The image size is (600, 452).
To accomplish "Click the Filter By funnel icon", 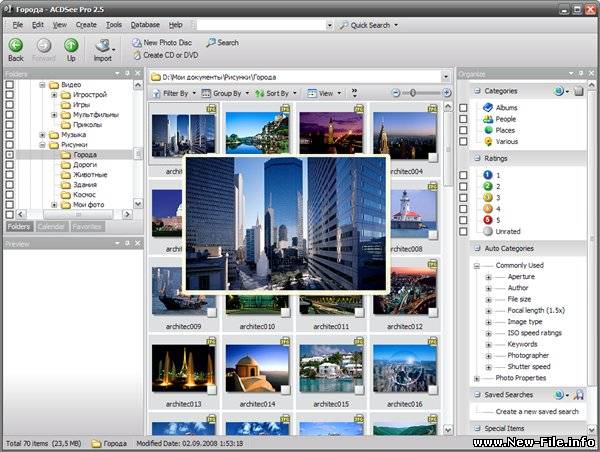I will click(155, 93).
